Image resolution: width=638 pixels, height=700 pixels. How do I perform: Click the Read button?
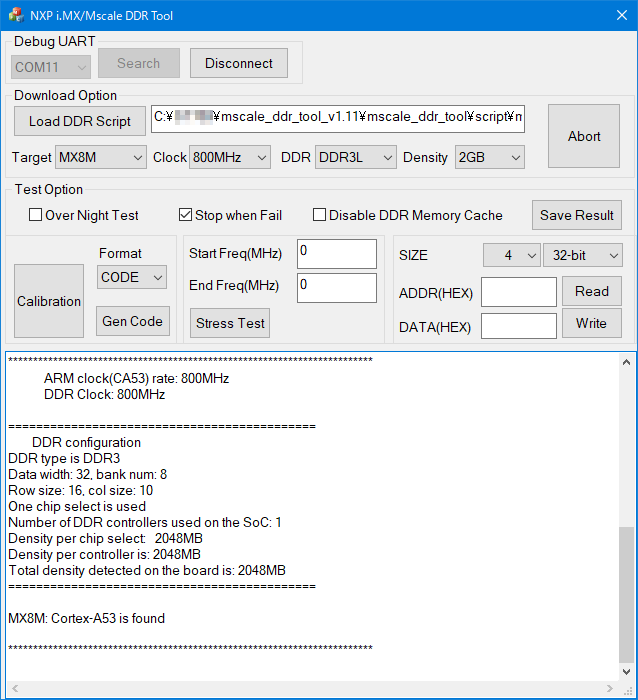(592, 291)
